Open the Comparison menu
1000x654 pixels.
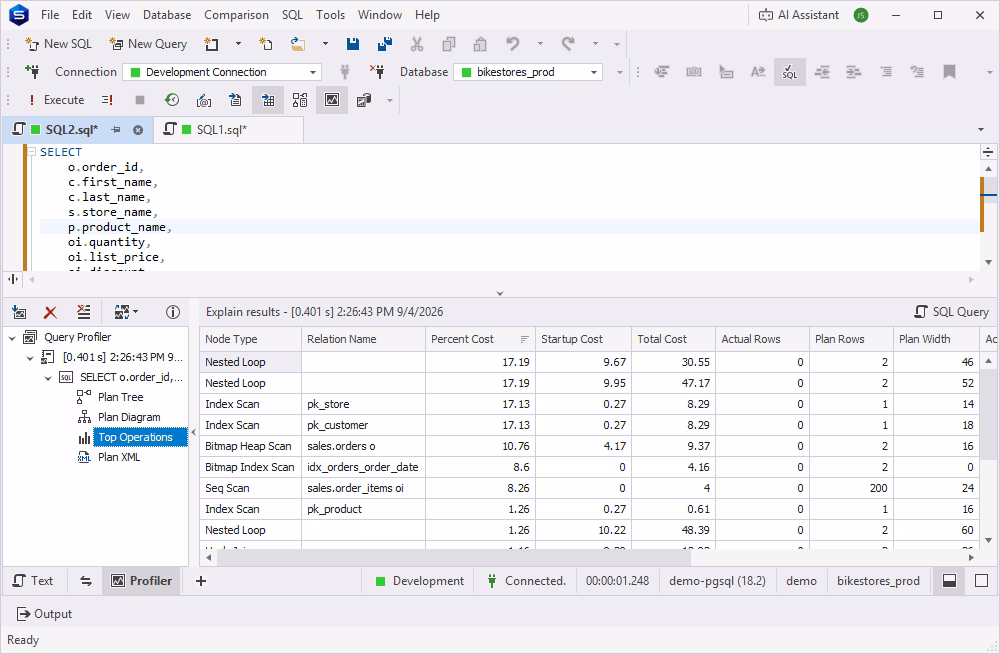tap(236, 15)
